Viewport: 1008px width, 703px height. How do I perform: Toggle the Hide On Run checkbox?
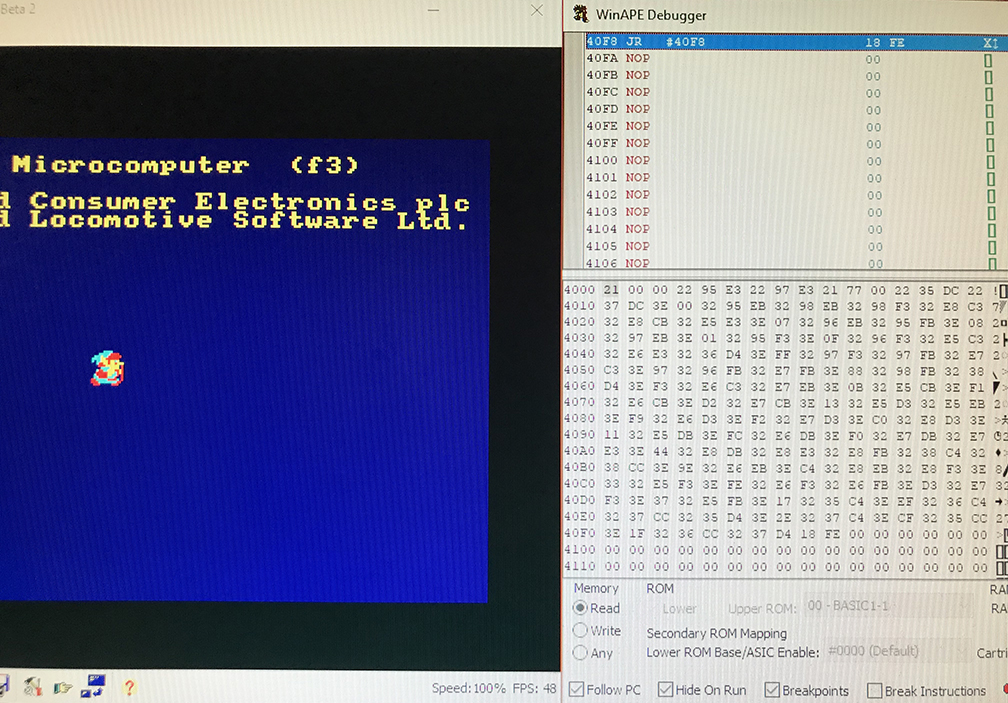tap(665, 690)
